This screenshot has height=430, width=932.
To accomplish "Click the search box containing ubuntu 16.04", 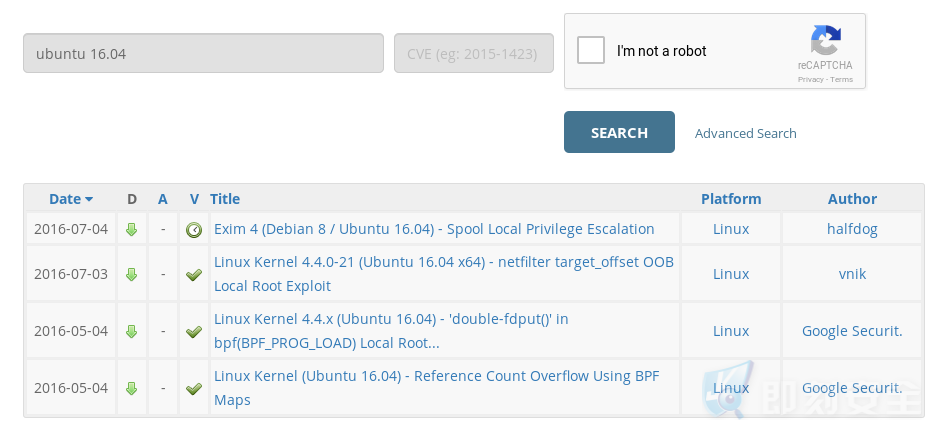I will pos(203,54).
